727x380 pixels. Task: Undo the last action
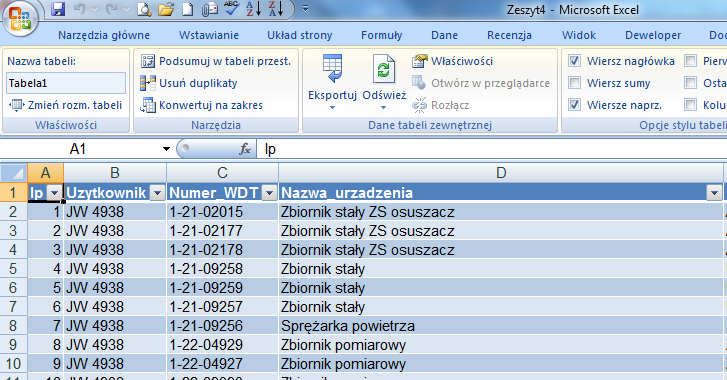(80, 9)
